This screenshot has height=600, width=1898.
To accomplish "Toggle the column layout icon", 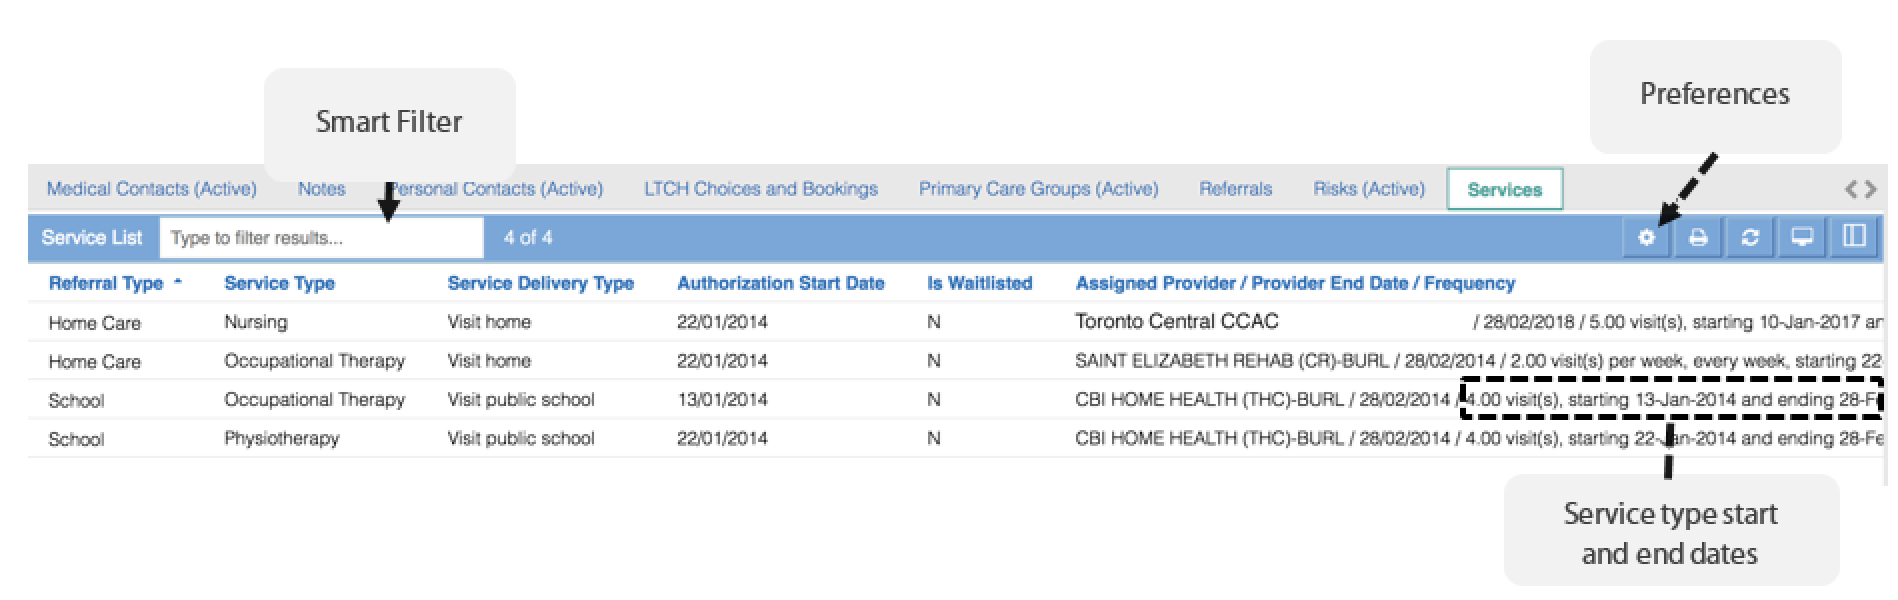I will [1854, 237].
